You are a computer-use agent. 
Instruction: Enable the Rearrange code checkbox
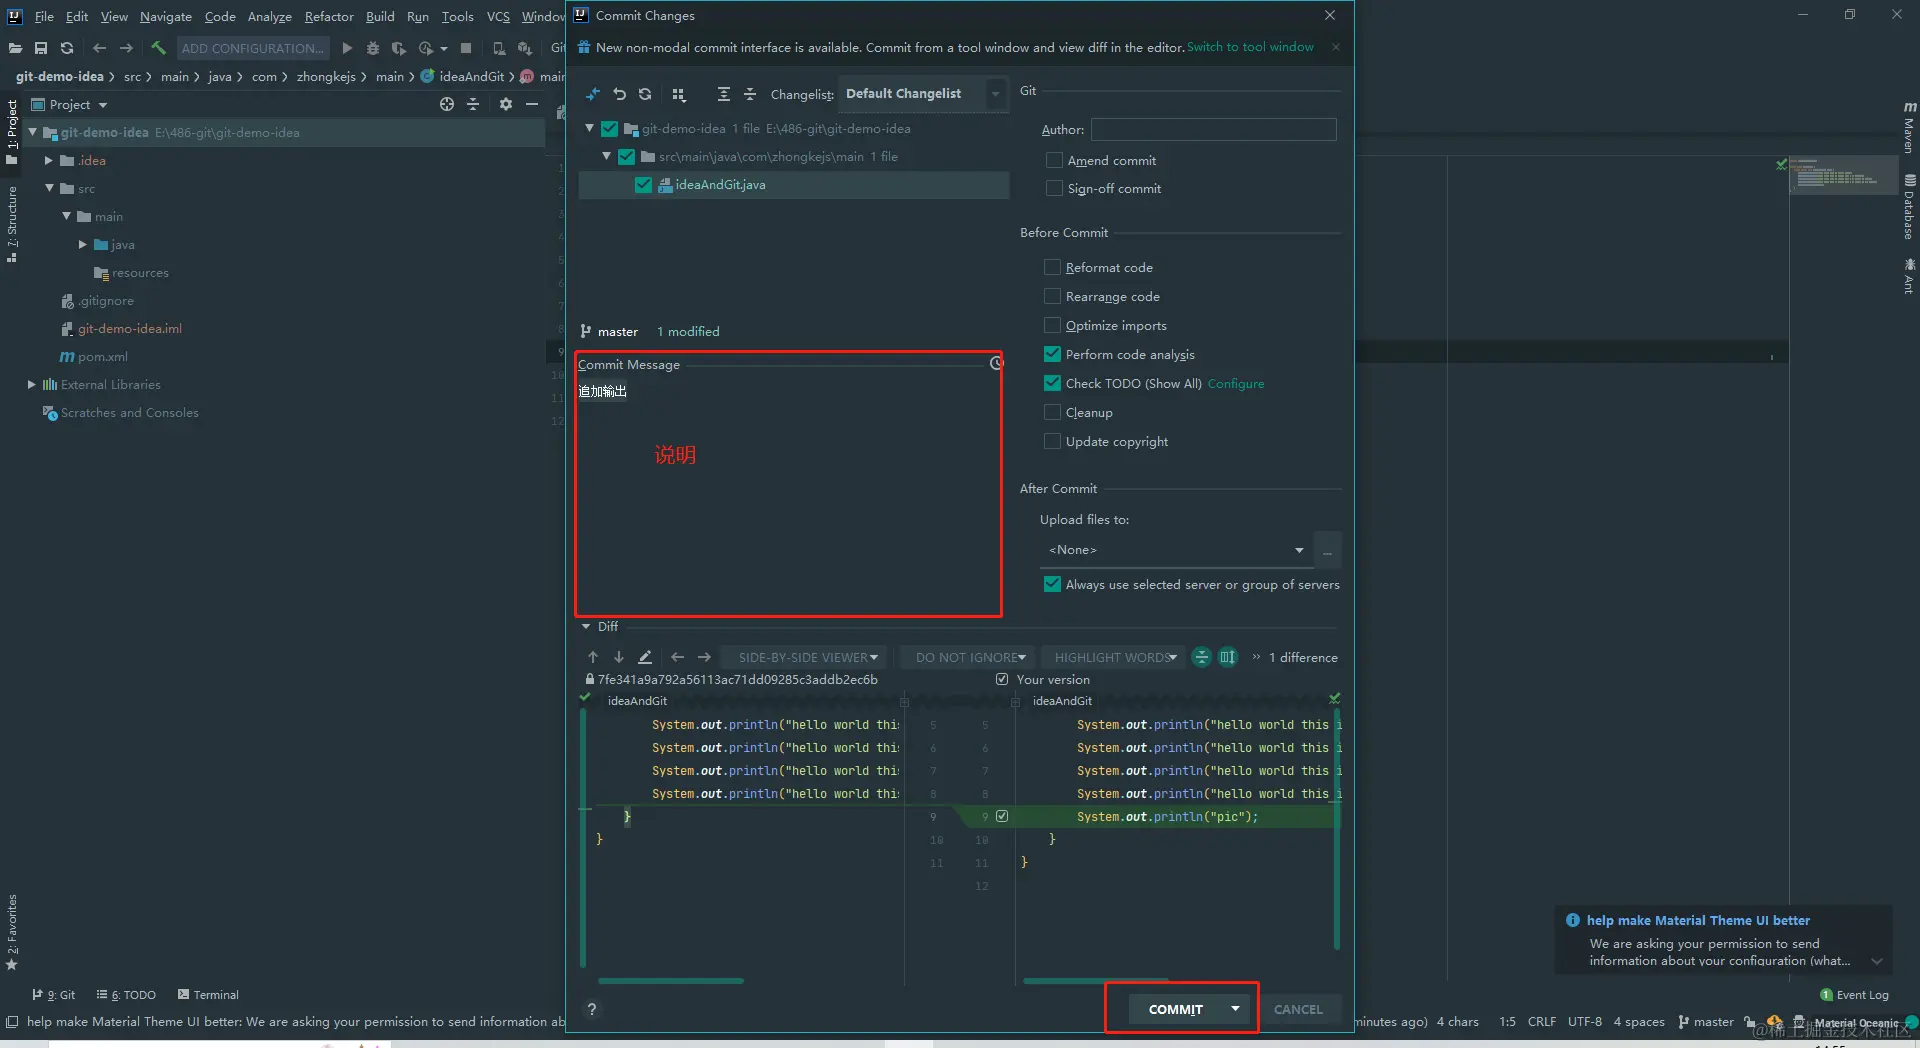pyautogui.click(x=1052, y=296)
